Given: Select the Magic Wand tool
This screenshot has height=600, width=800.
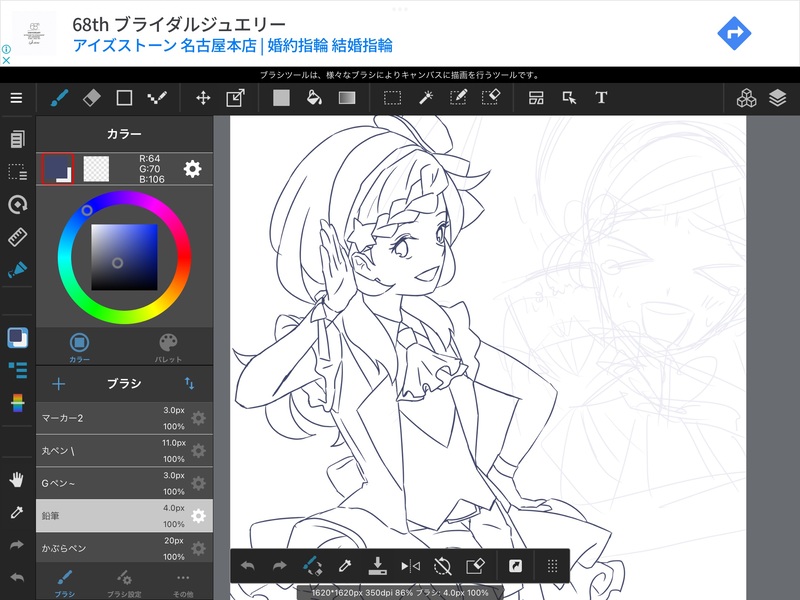Looking at the screenshot, I should (x=426, y=97).
